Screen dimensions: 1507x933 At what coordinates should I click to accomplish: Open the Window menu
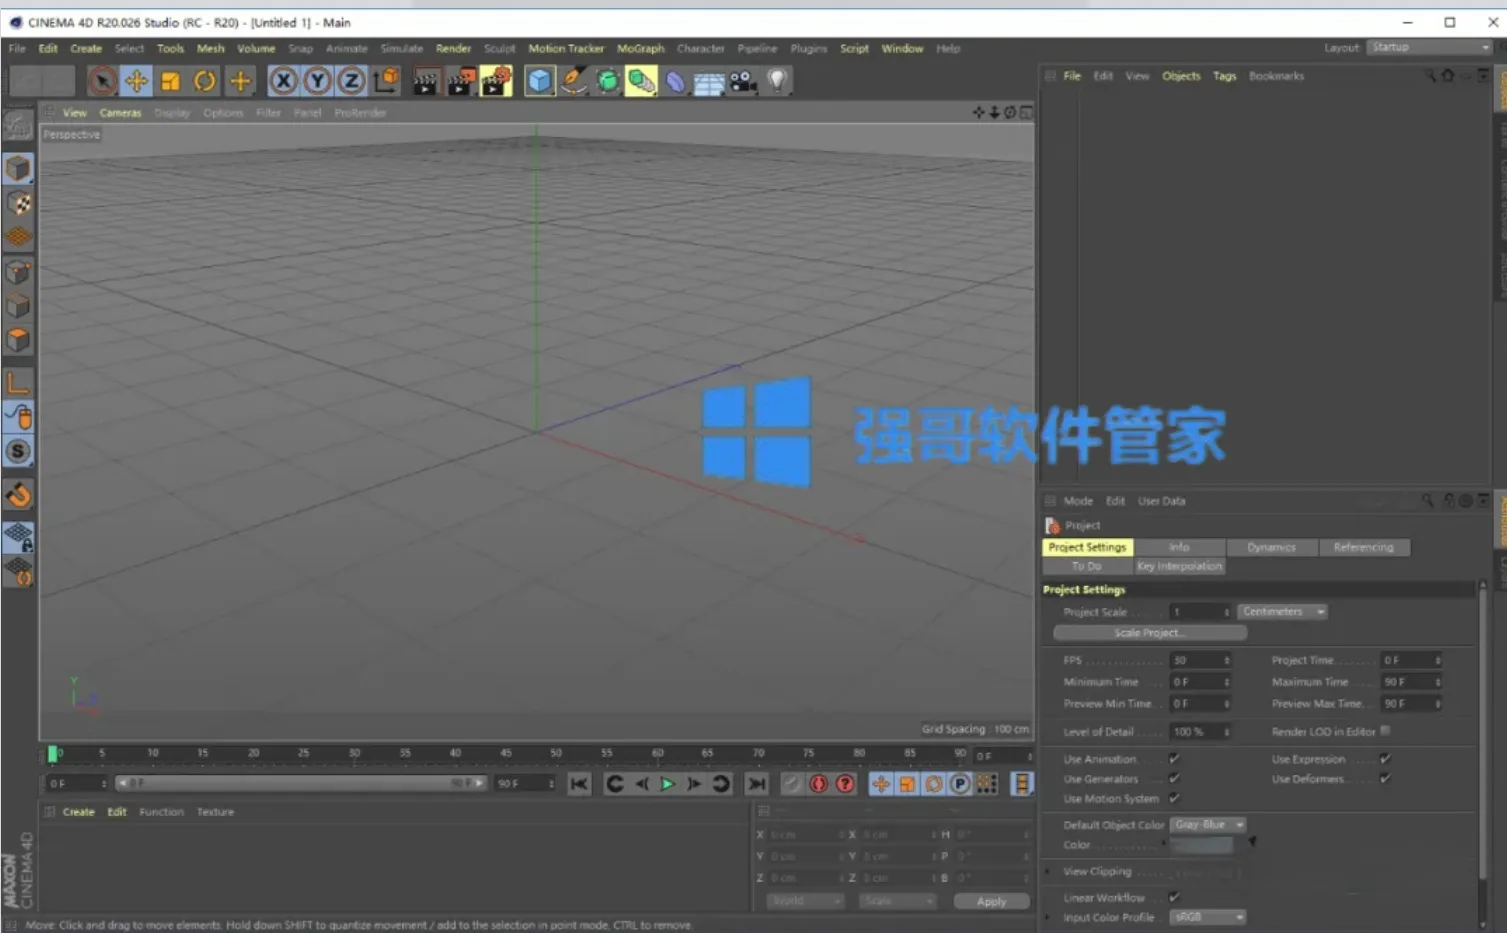(x=902, y=48)
